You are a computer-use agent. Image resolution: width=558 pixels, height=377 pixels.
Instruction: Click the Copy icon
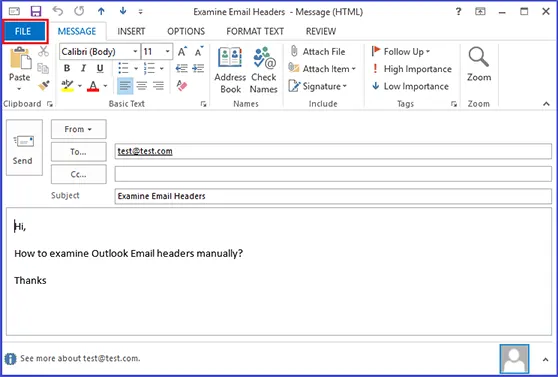pos(43,68)
